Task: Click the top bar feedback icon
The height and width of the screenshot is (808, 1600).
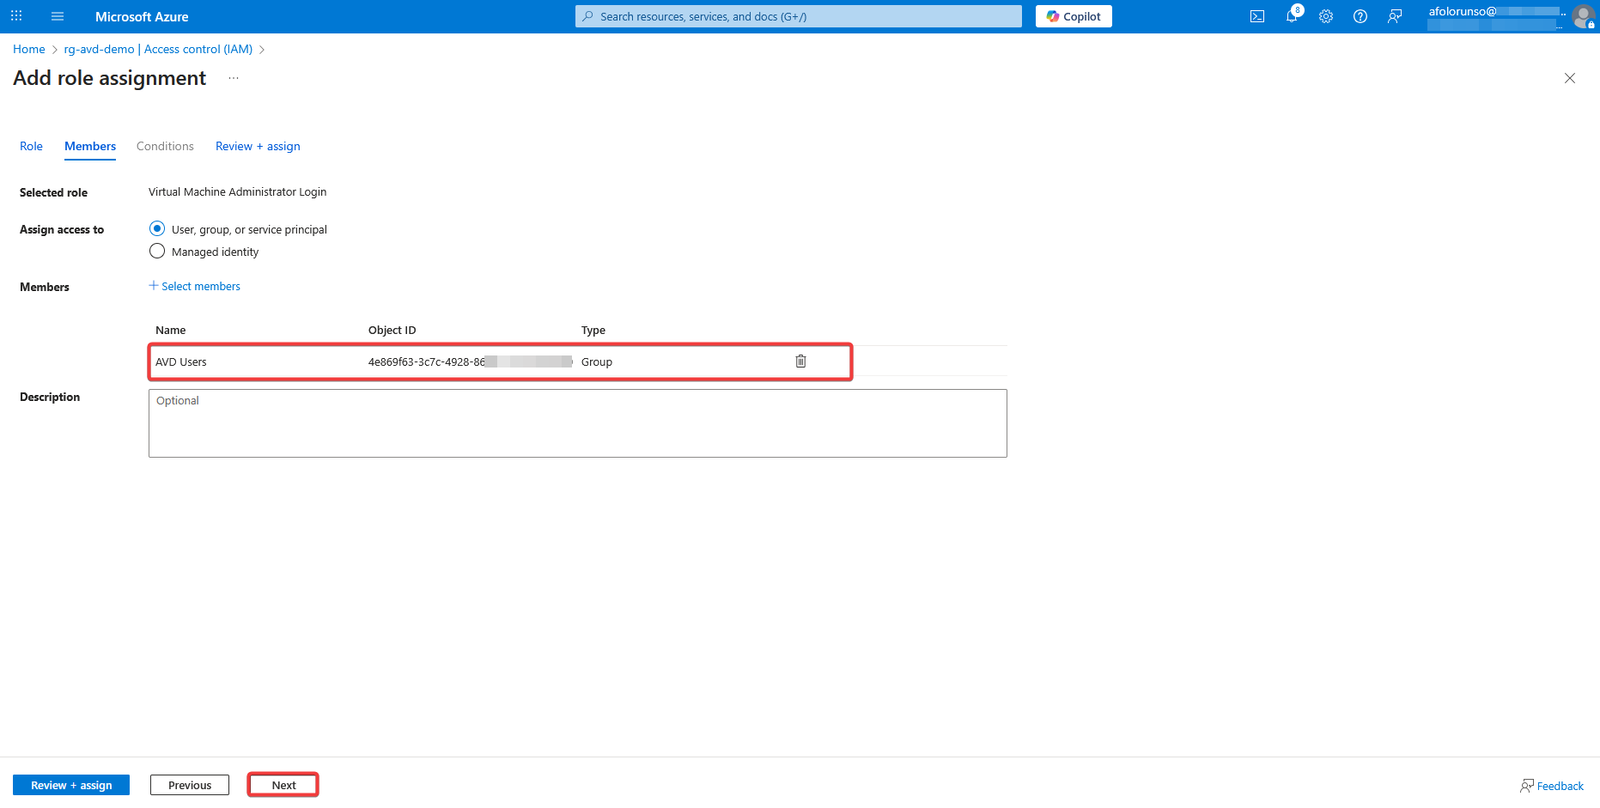Action: pyautogui.click(x=1394, y=16)
